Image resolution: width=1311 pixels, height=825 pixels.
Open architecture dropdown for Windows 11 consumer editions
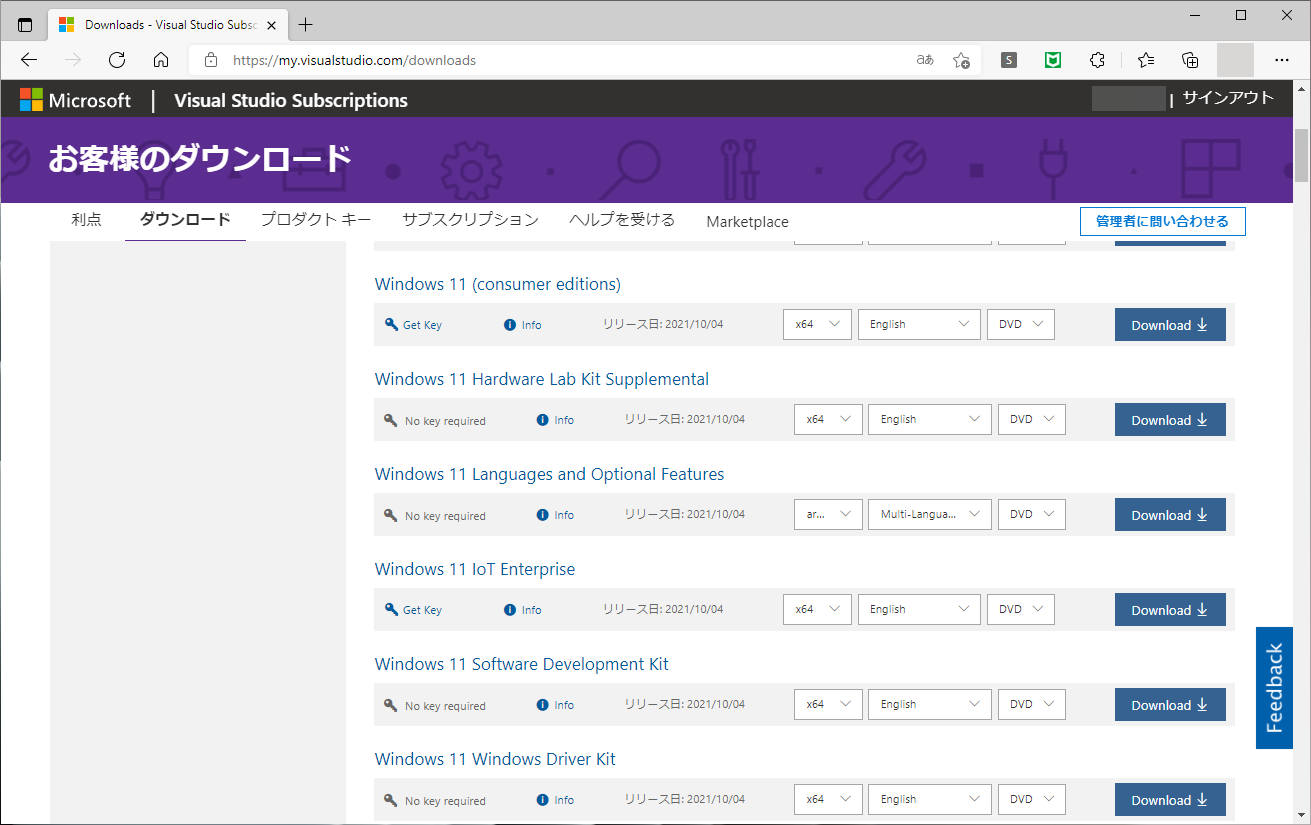817,325
